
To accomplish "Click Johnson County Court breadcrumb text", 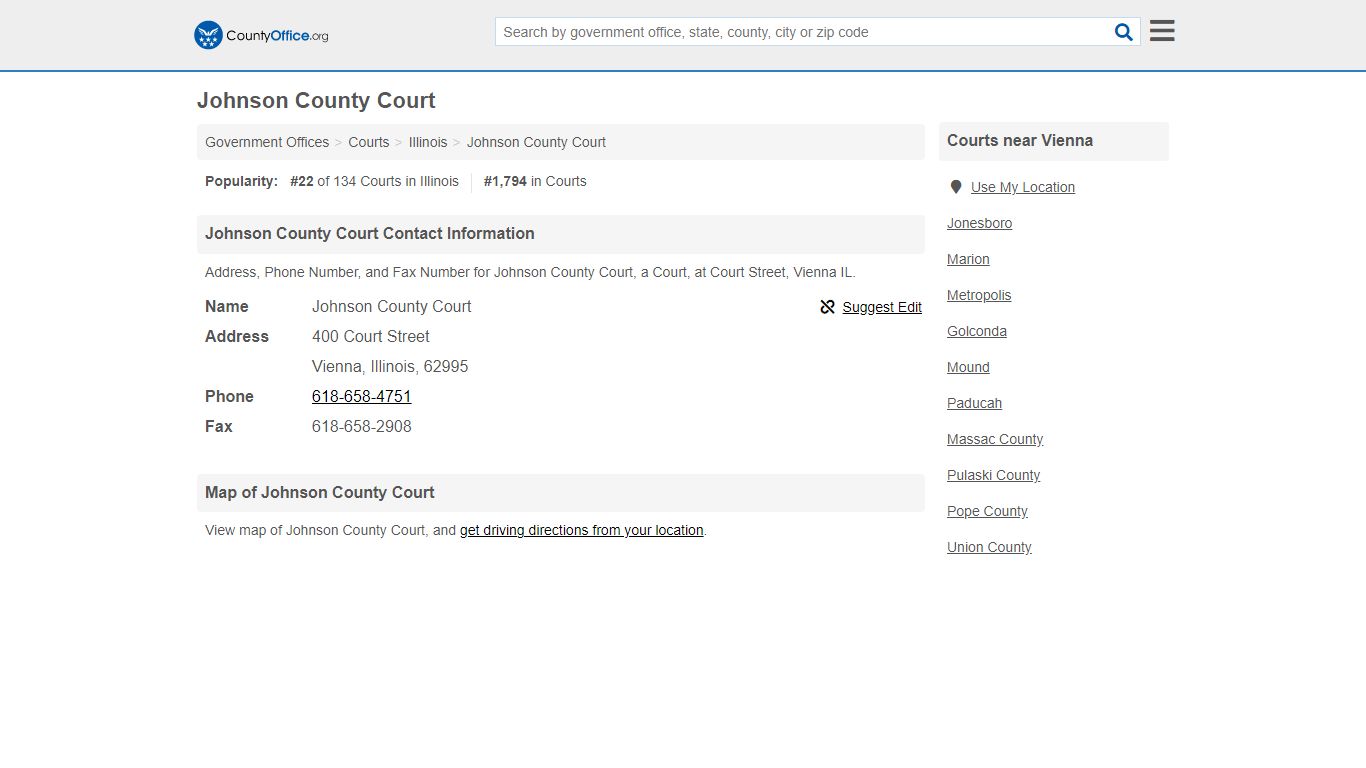I will pos(536,142).
